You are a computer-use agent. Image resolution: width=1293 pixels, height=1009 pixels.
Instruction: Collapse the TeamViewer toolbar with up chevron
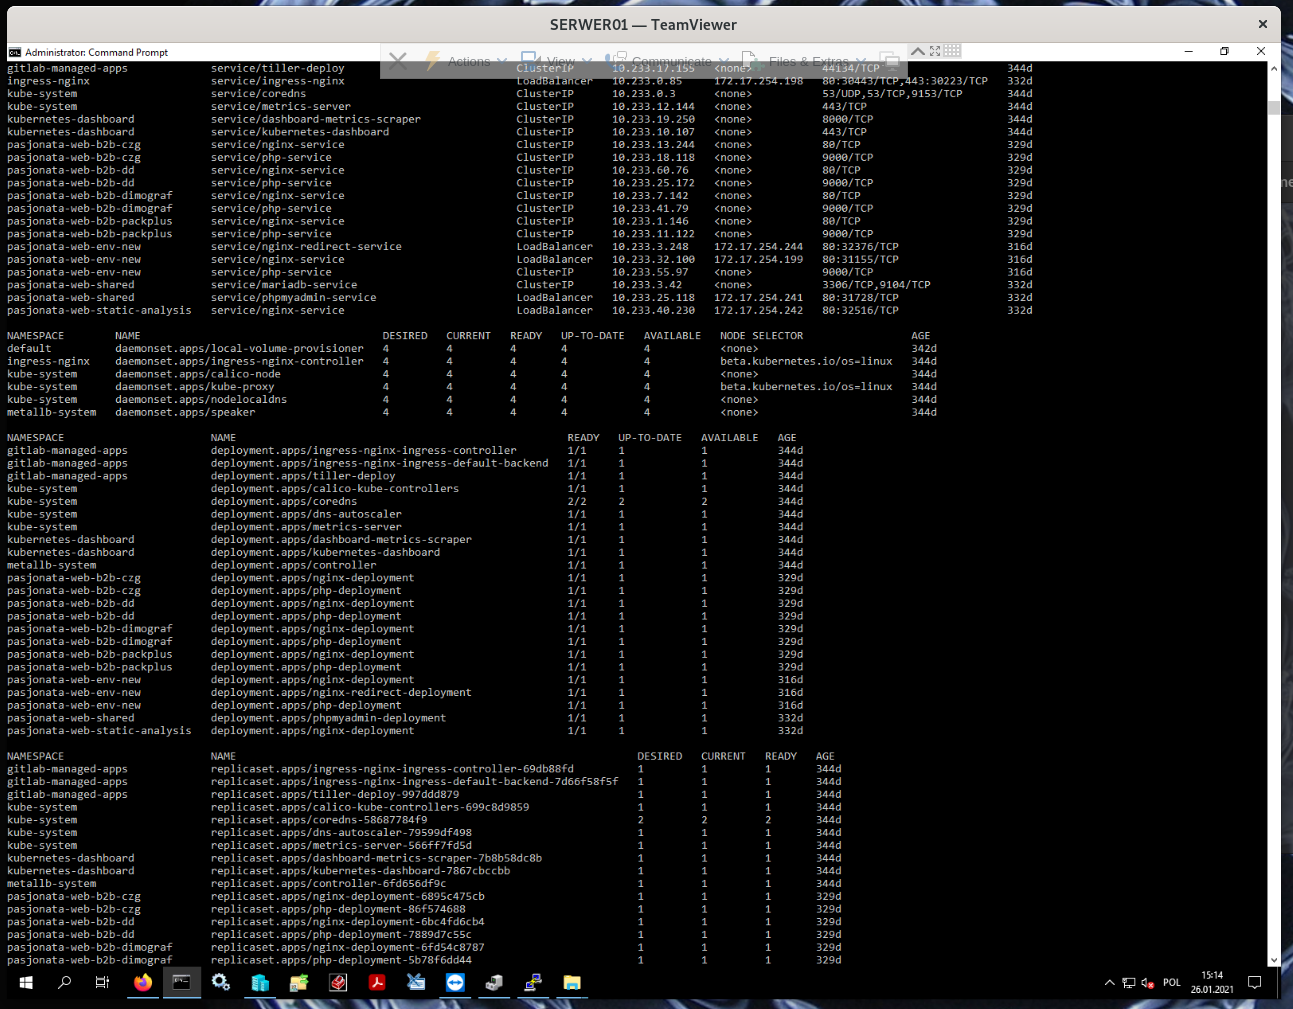coord(917,50)
